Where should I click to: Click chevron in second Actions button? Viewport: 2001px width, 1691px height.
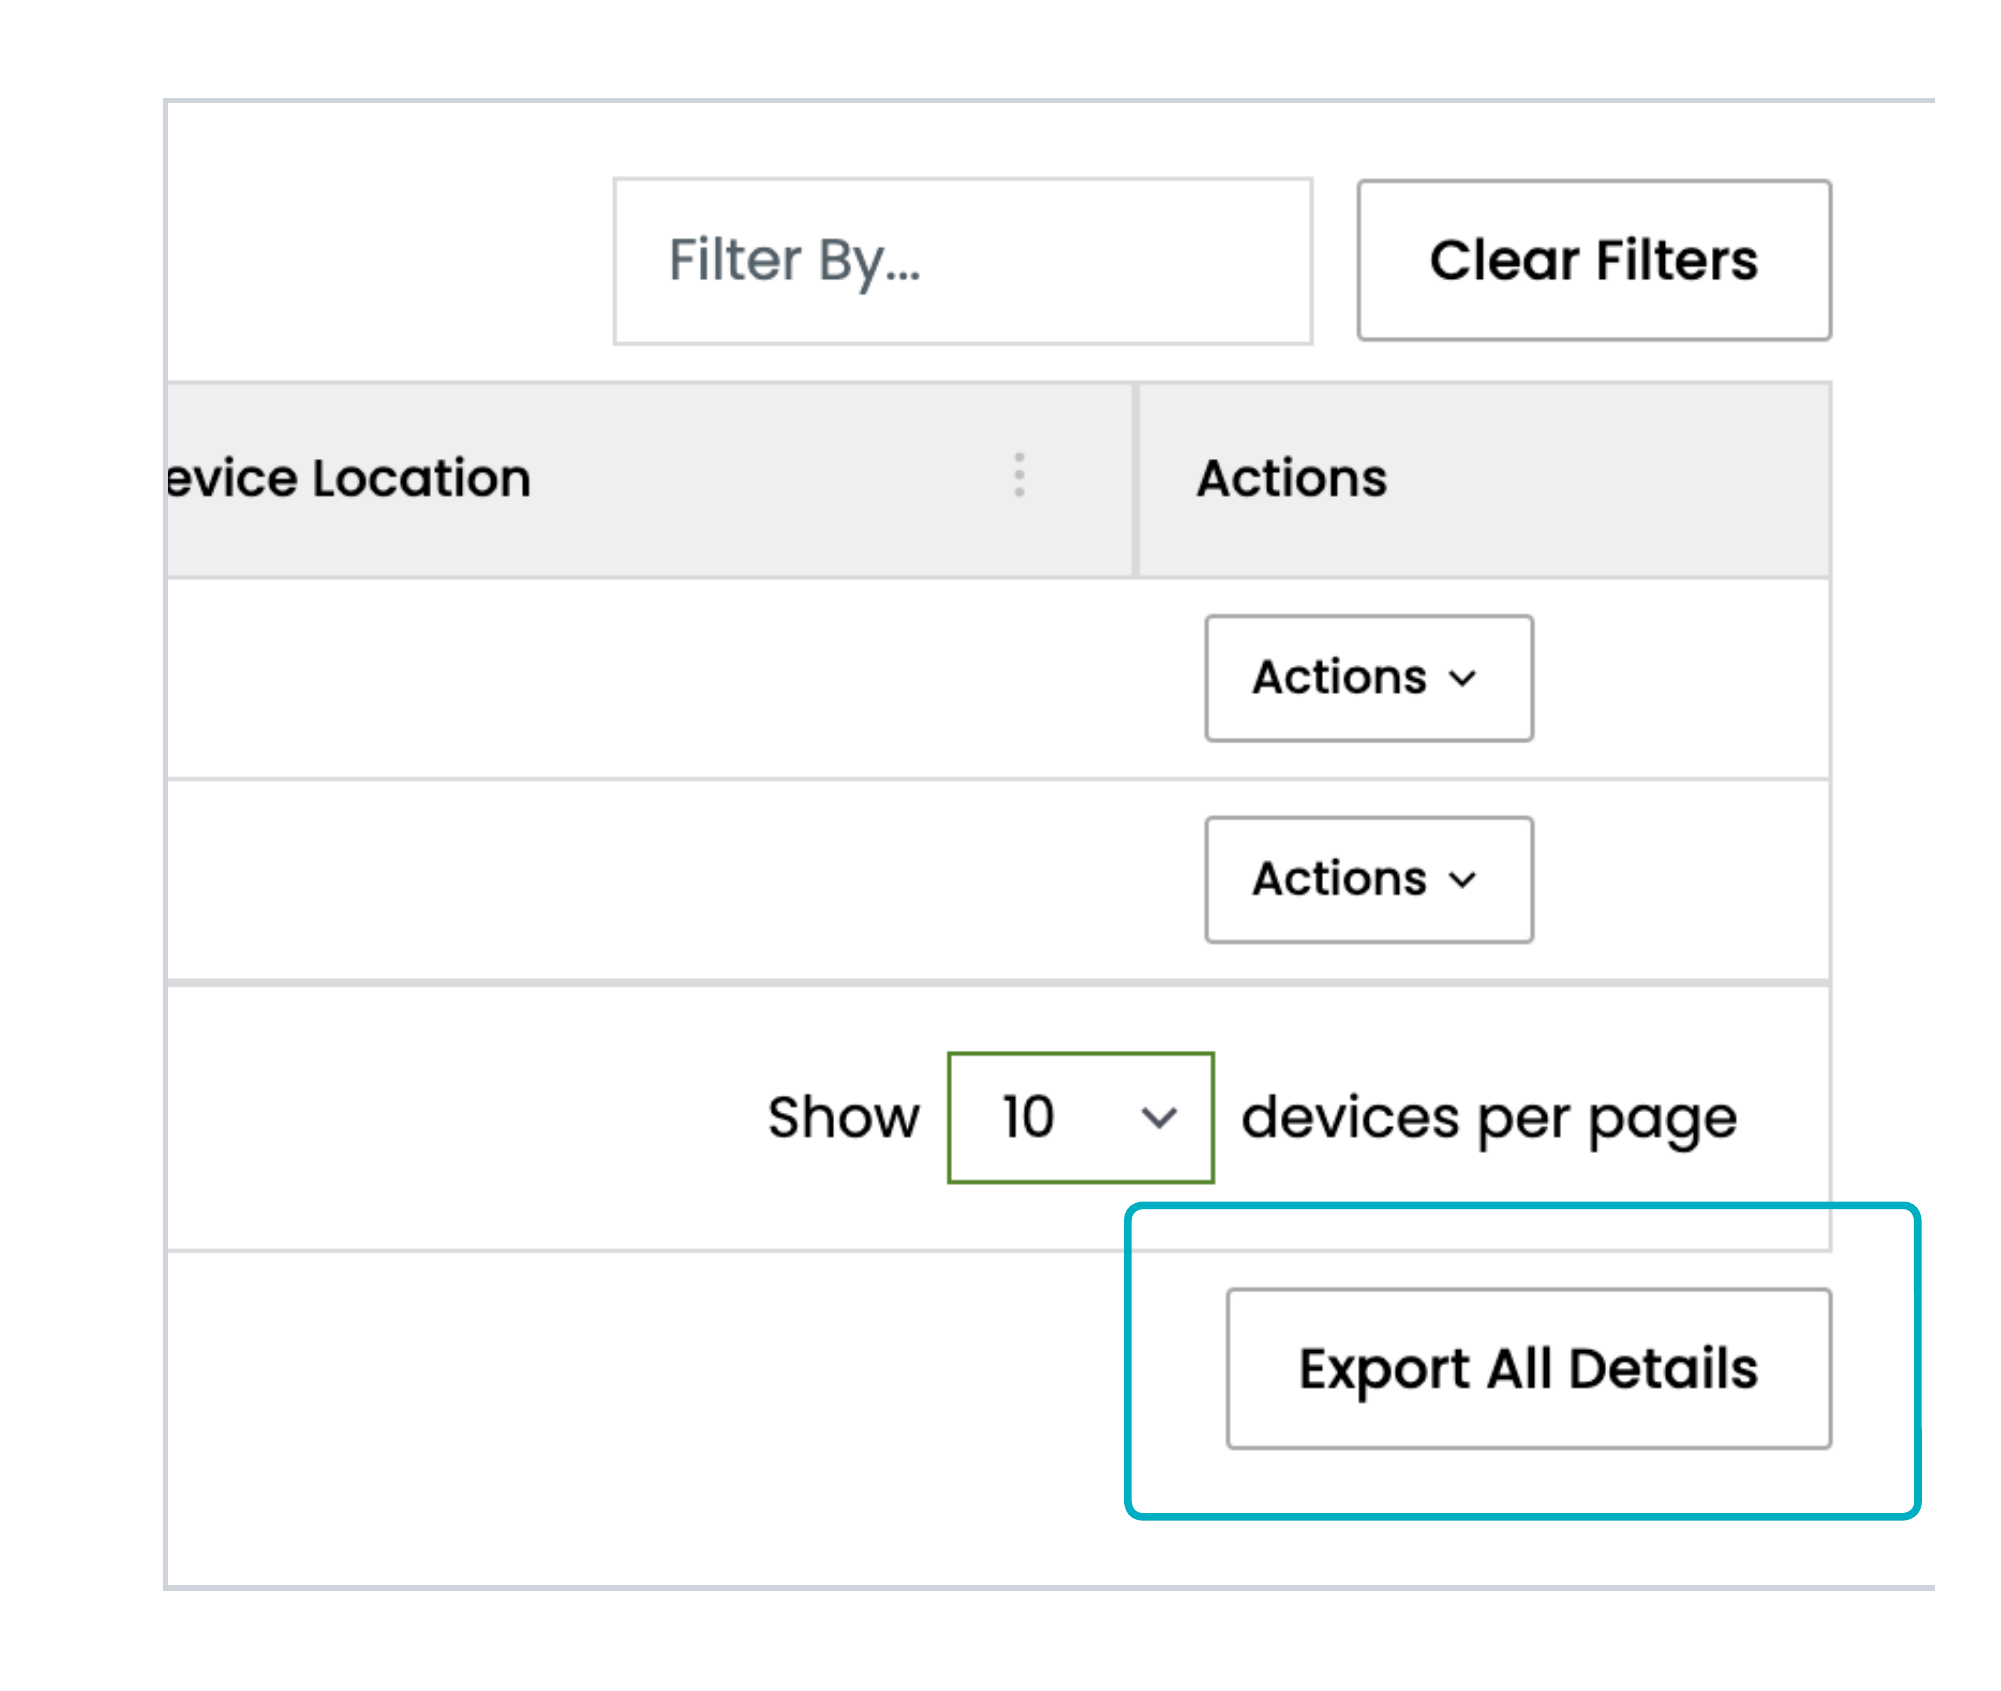click(x=1462, y=880)
